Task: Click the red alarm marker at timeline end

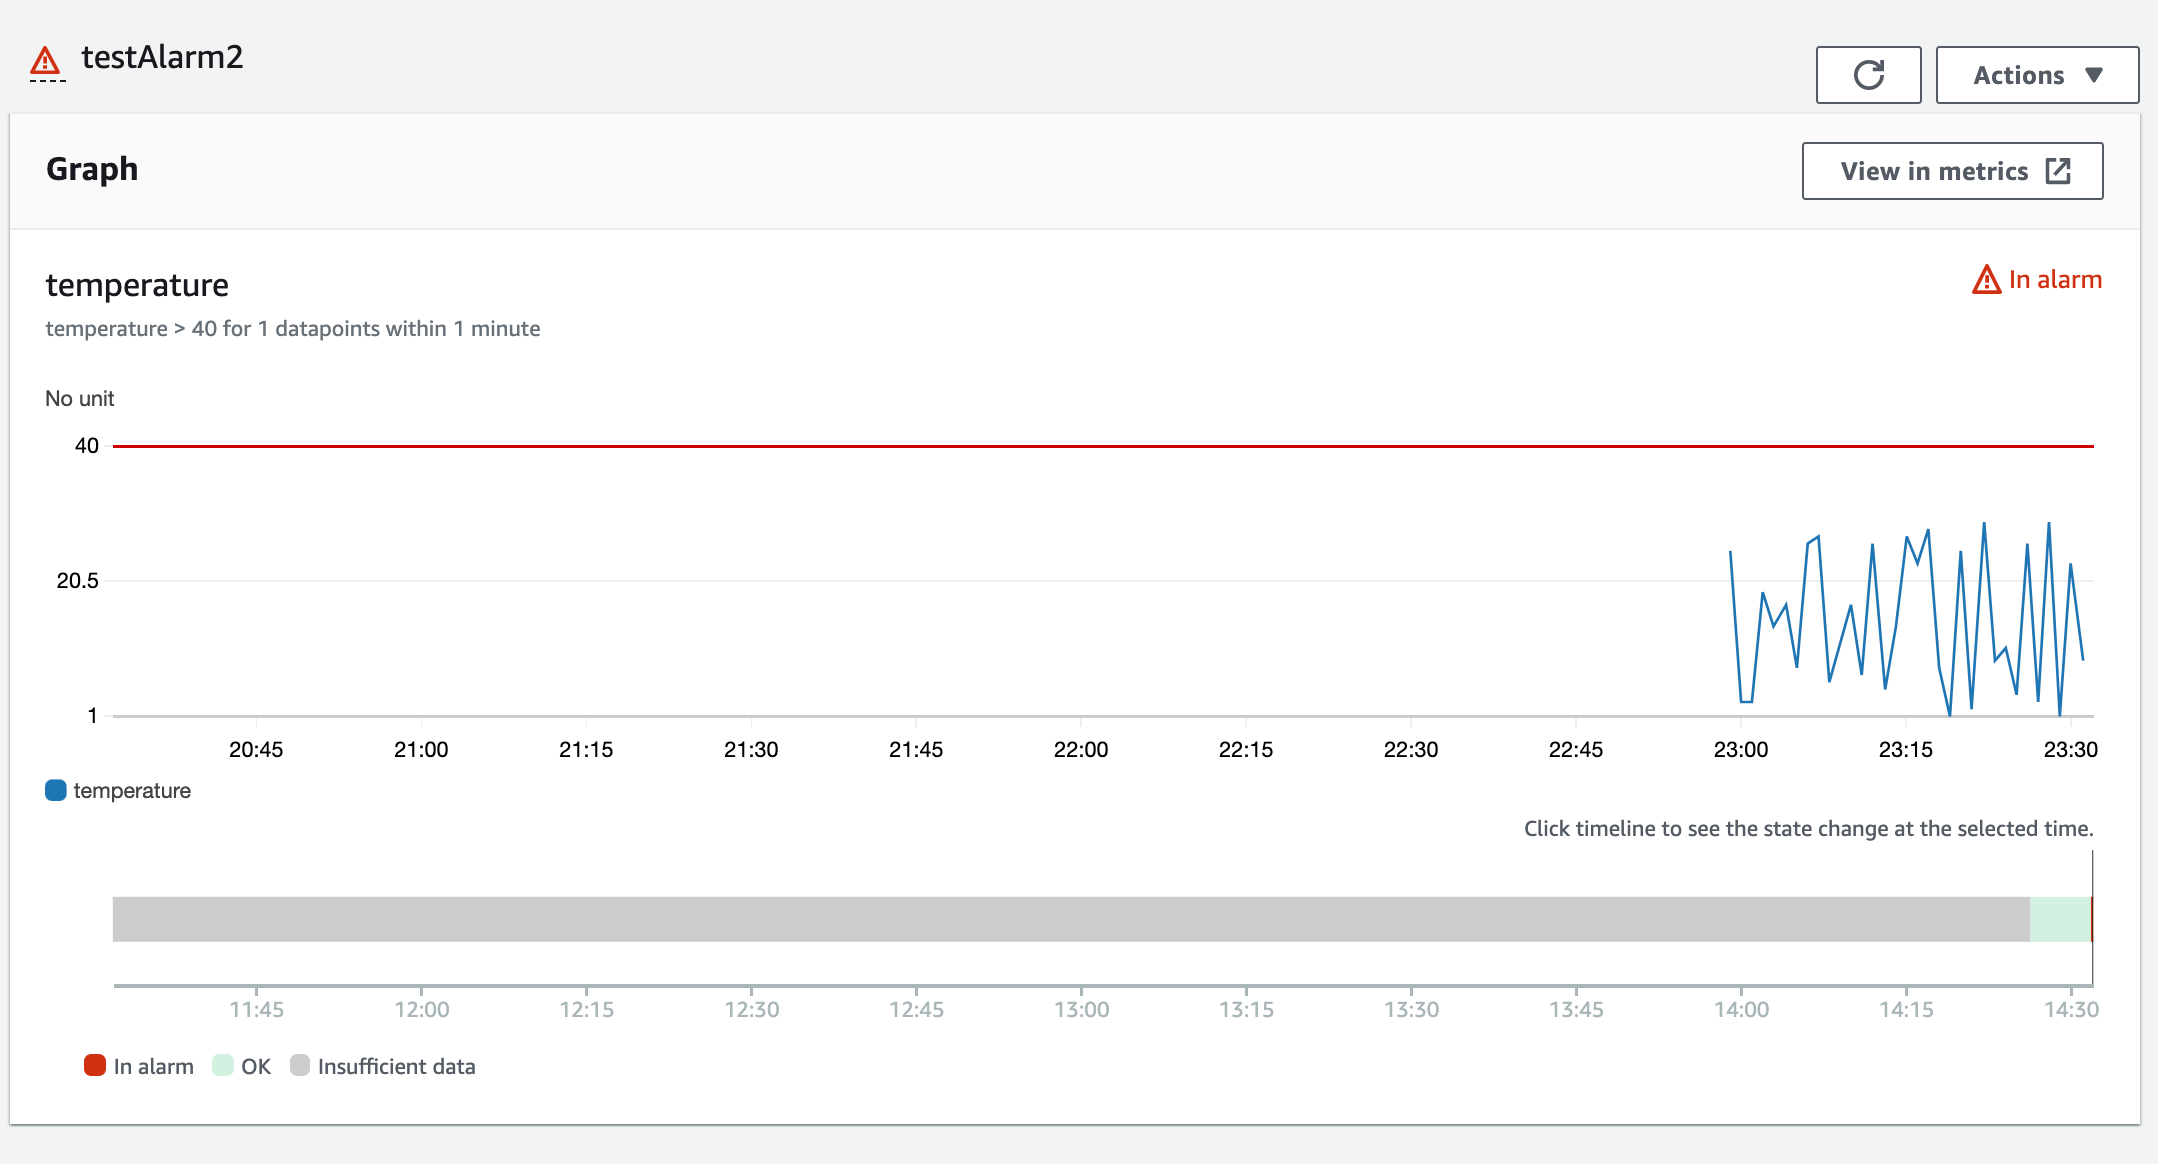Action: point(2091,919)
